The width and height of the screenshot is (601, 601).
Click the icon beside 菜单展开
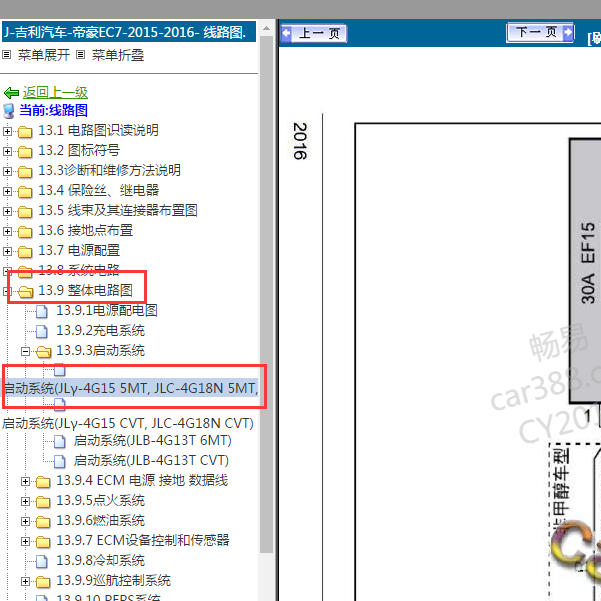[7, 55]
